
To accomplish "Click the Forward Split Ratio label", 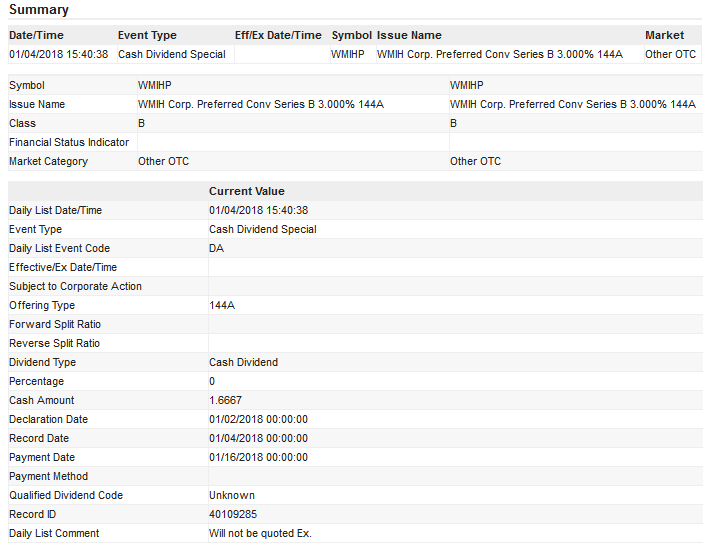I will point(55,324).
